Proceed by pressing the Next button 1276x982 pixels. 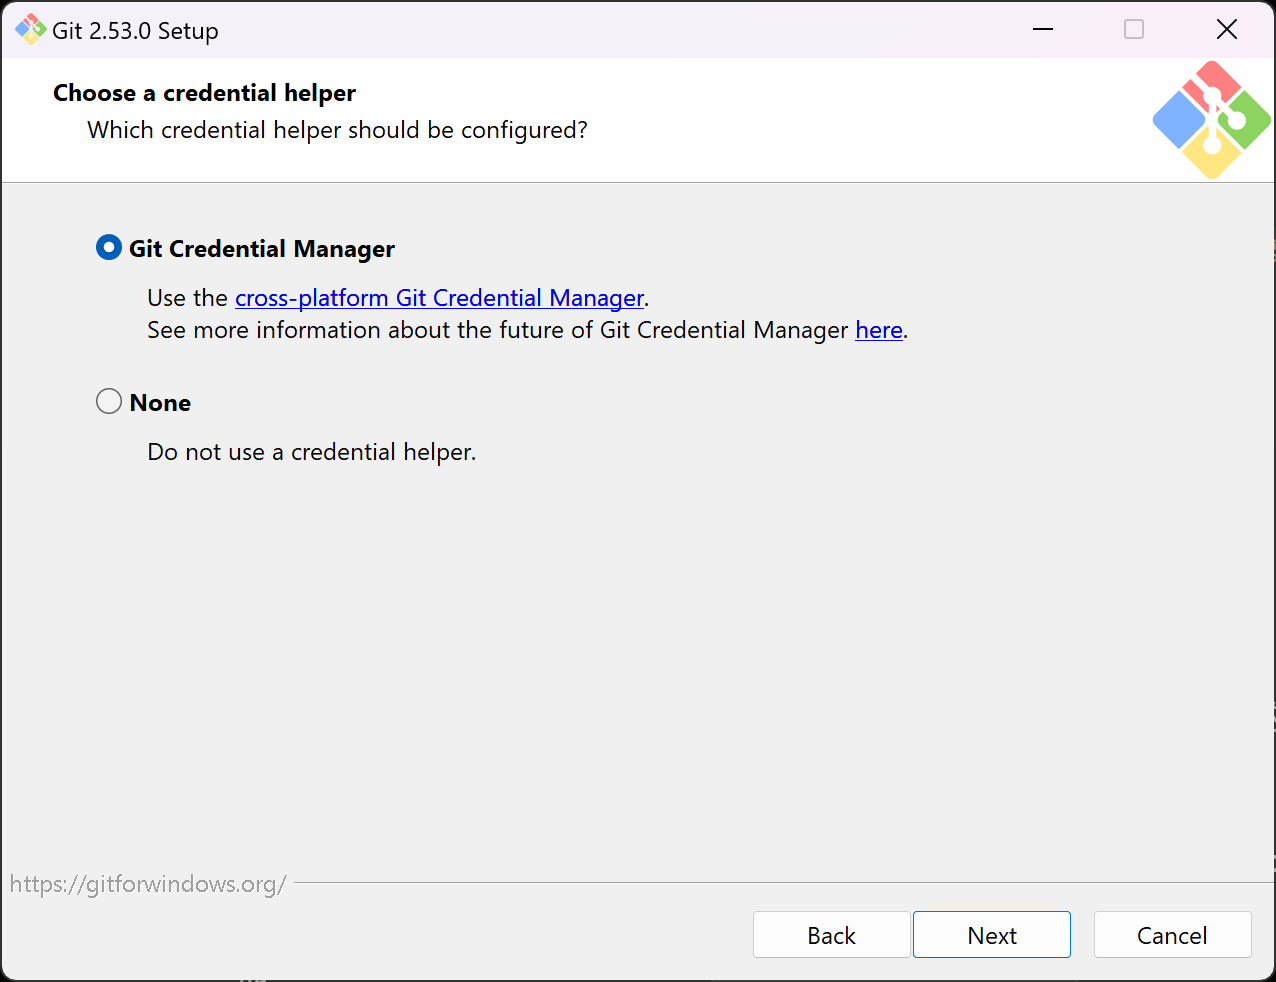point(991,935)
